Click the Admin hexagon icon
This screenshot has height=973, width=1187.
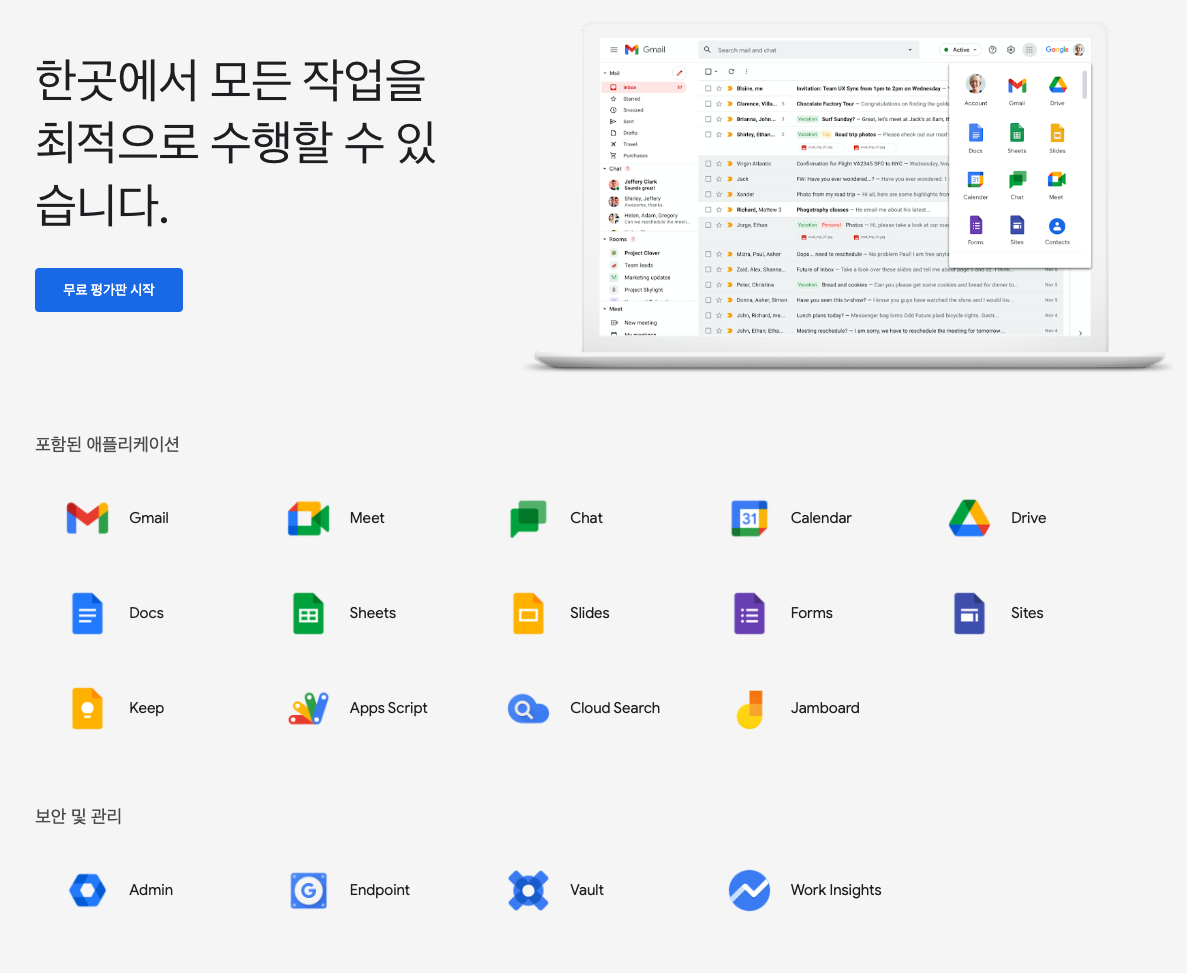click(87, 890)
